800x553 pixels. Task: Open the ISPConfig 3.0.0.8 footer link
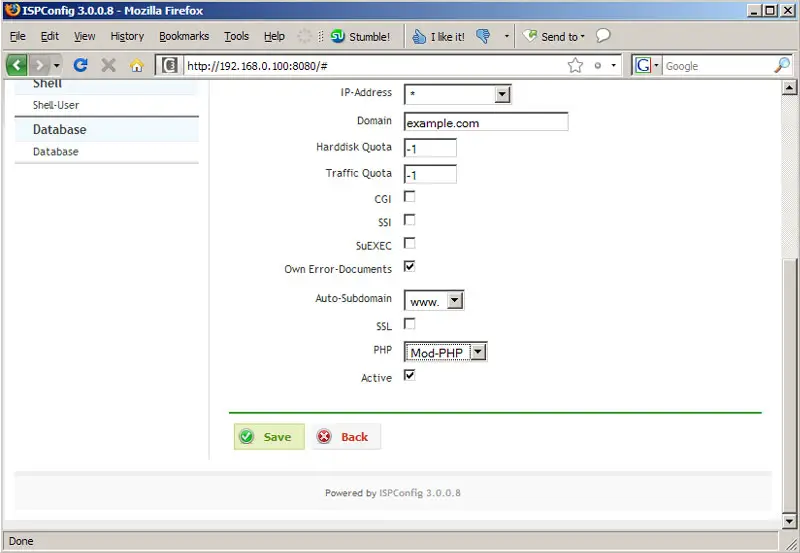[420, 493]
